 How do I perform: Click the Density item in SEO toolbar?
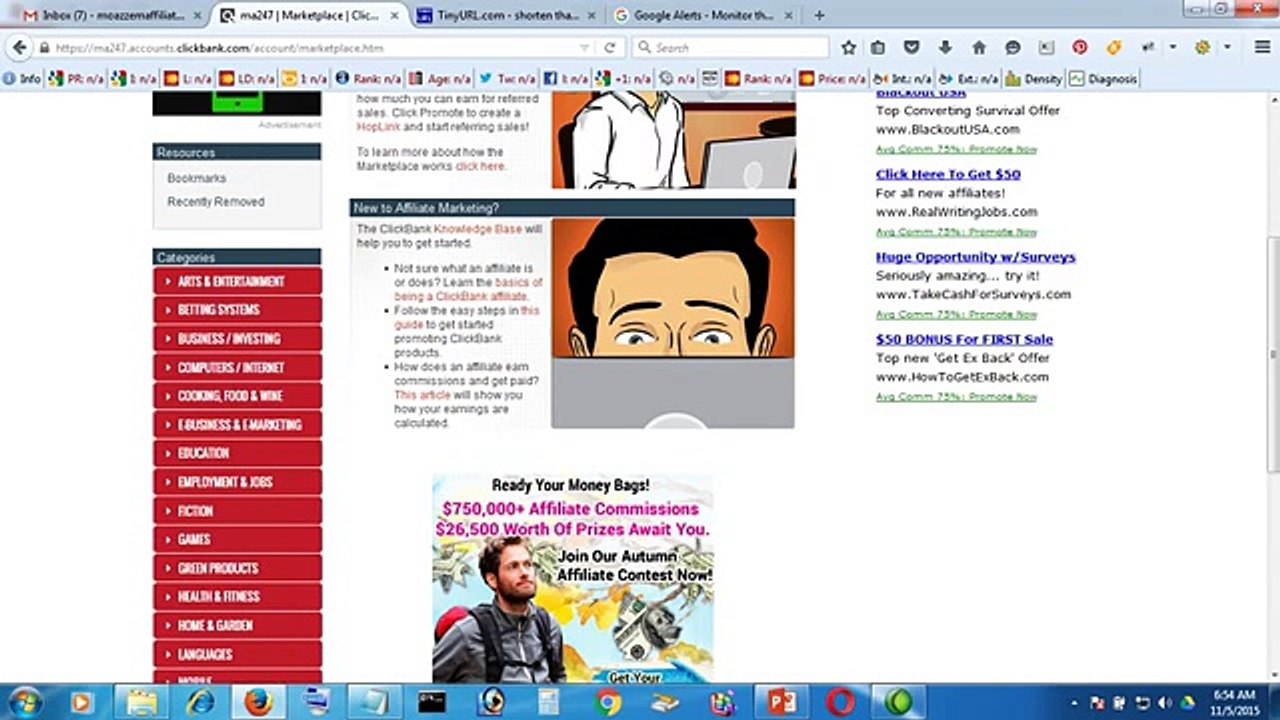point(1034,78)
